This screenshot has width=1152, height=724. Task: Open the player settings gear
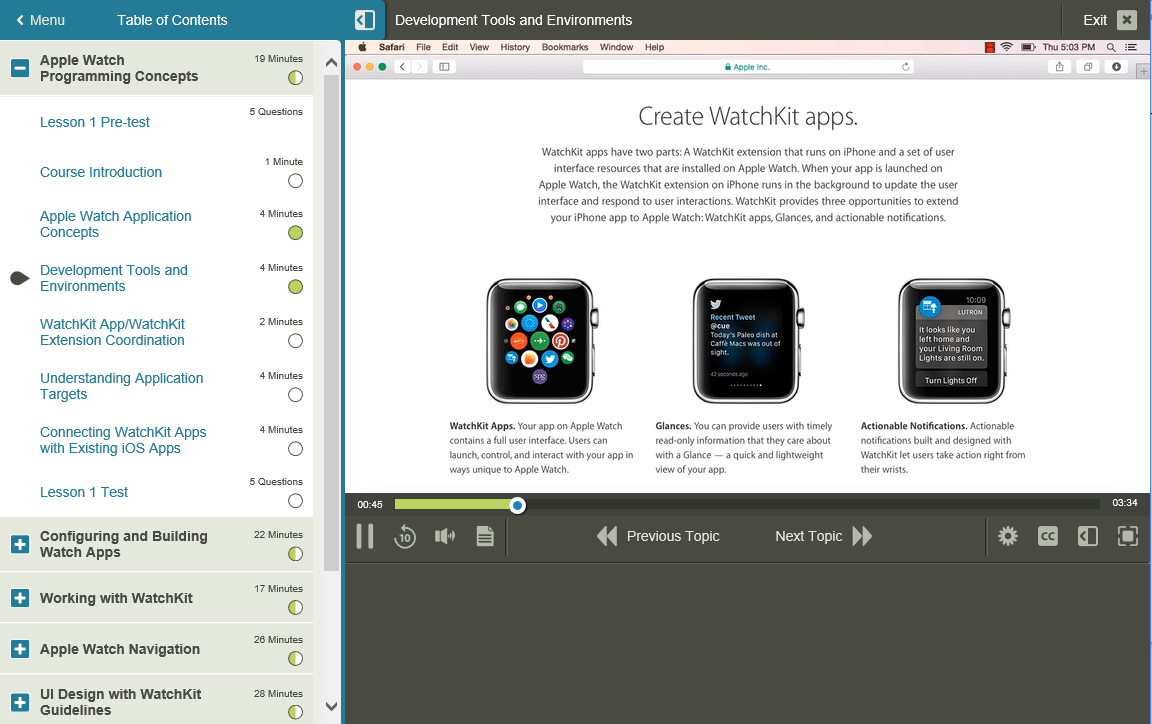click(1007, 536)
